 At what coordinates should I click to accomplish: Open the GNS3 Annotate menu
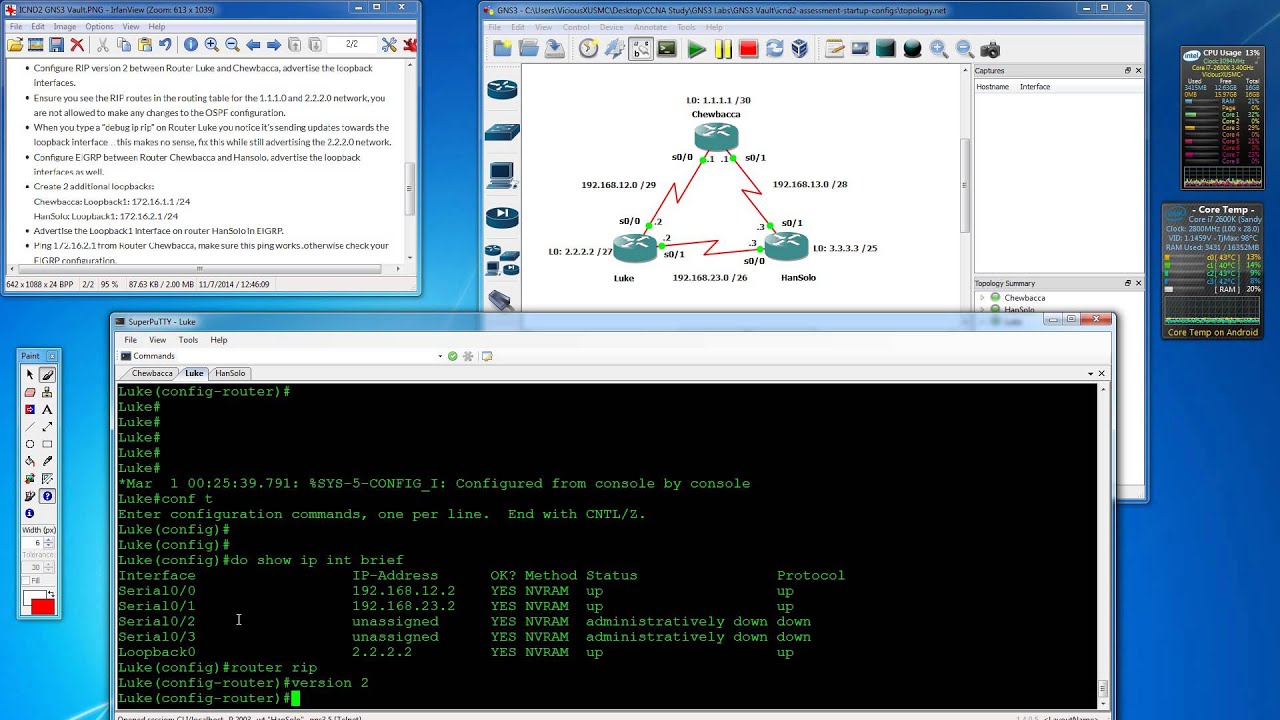point(650,27)
